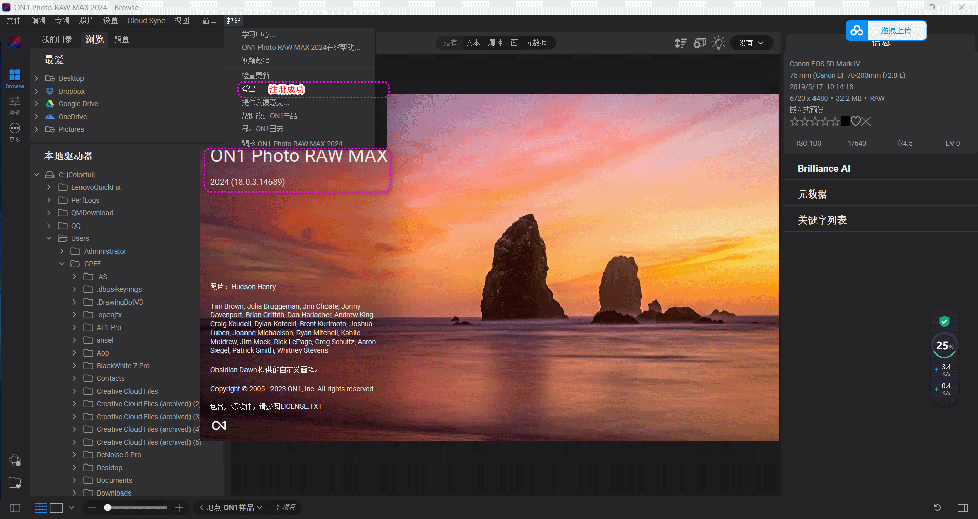Switch to grid view in bottom bar
The height and width of the screenshot is (519, 978).
click(x=41, y=508)
